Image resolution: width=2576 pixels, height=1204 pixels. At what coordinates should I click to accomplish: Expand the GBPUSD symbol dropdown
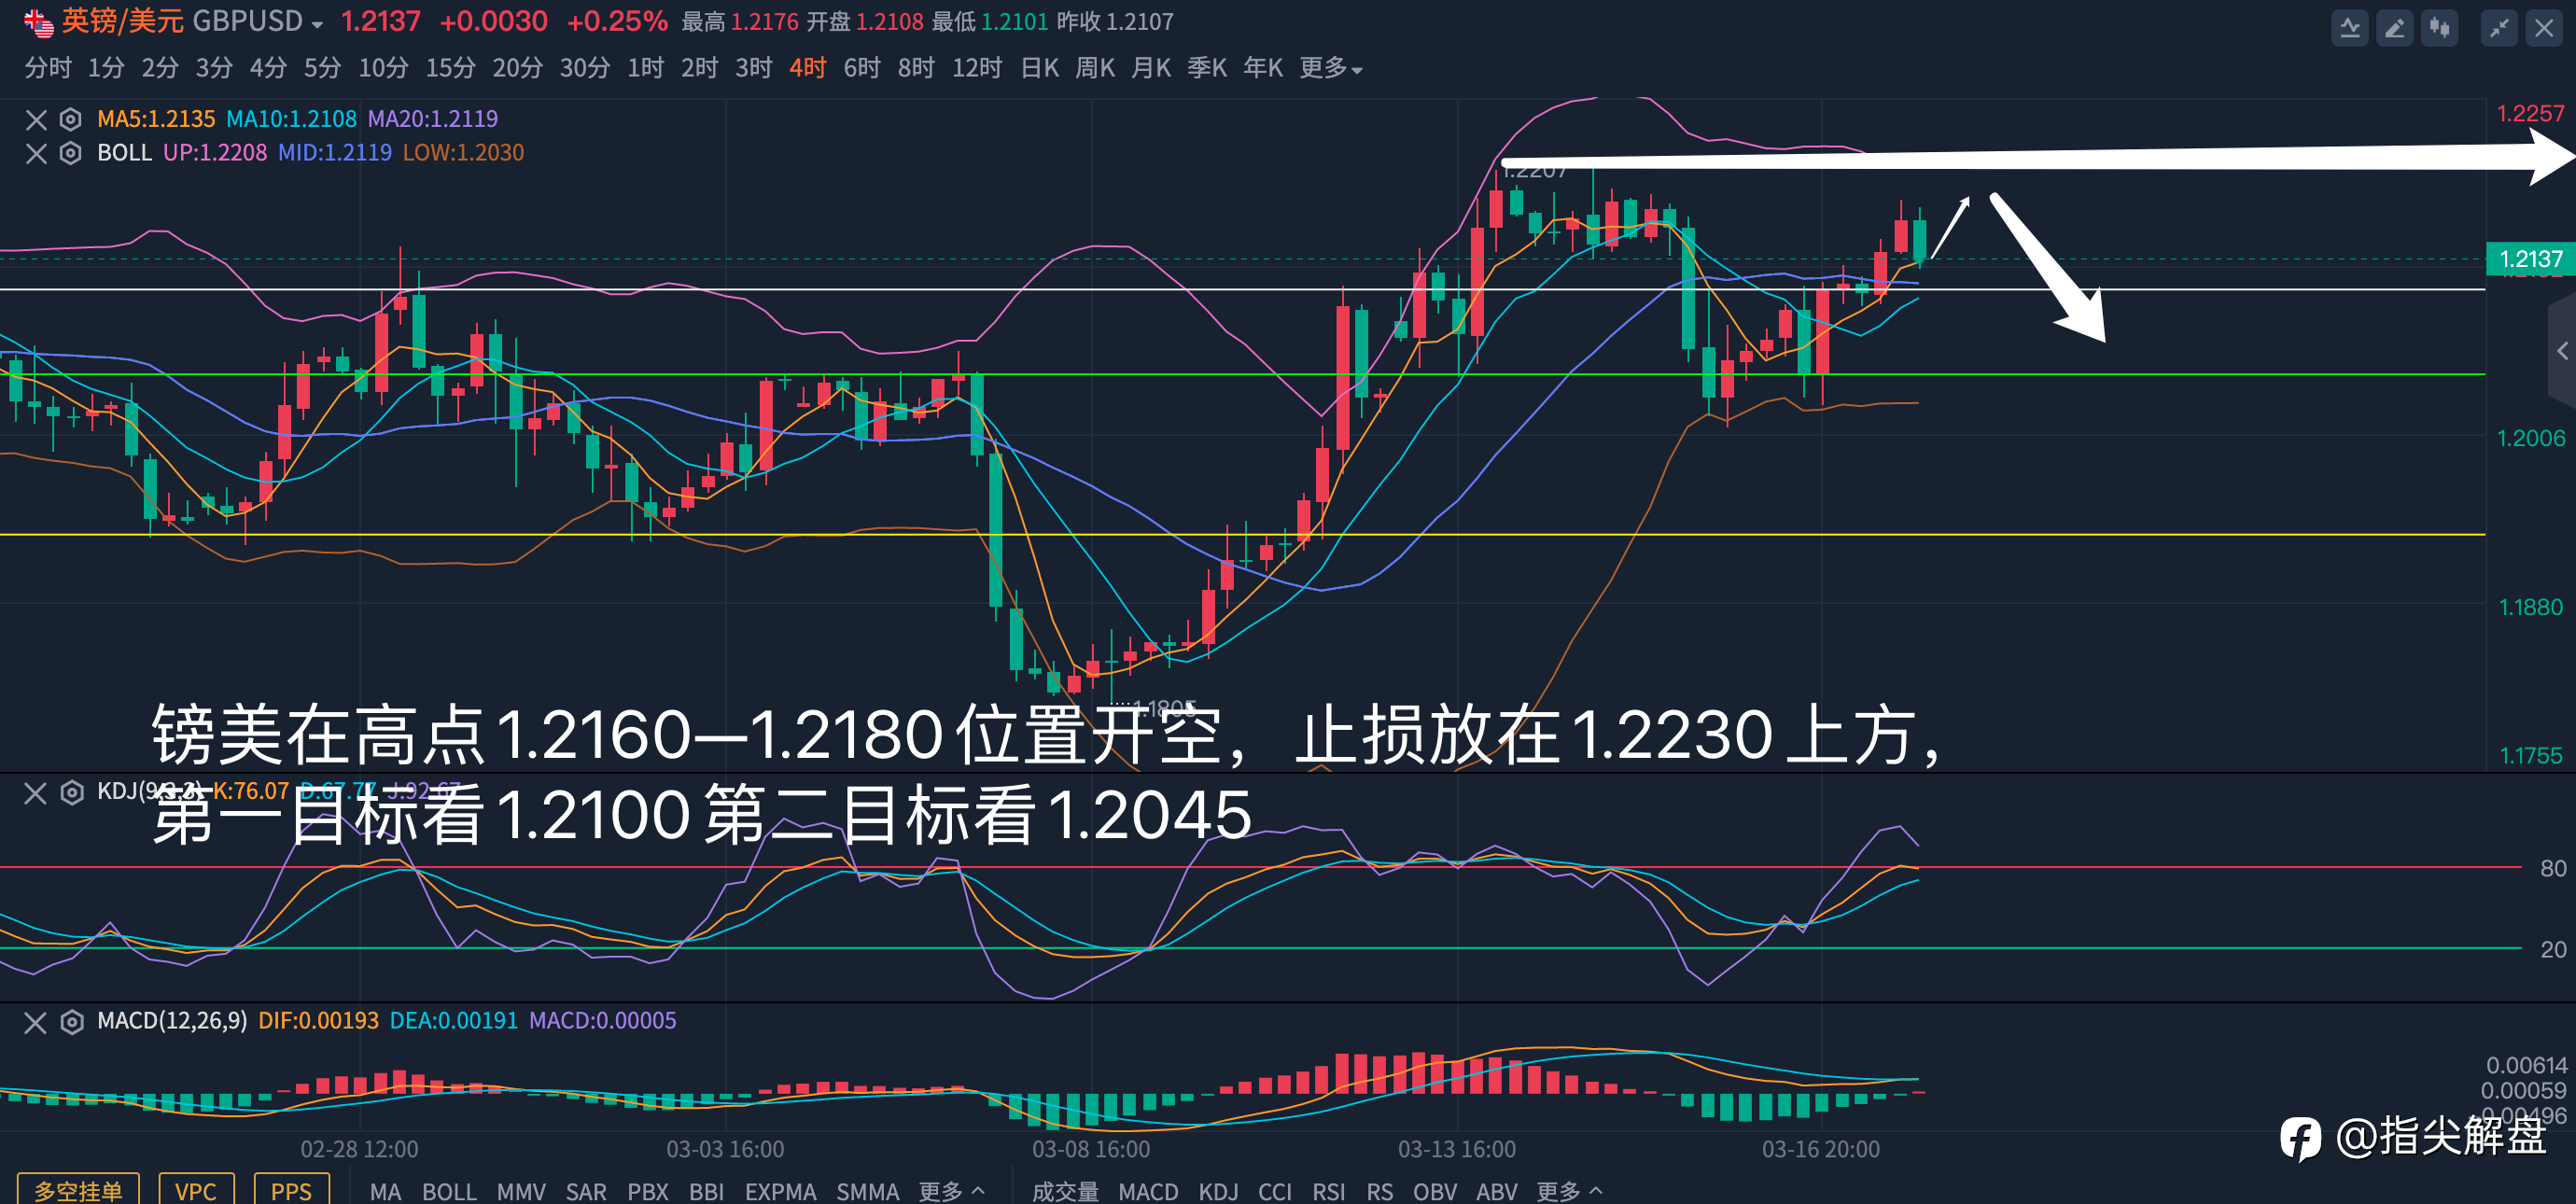[317, 25]
